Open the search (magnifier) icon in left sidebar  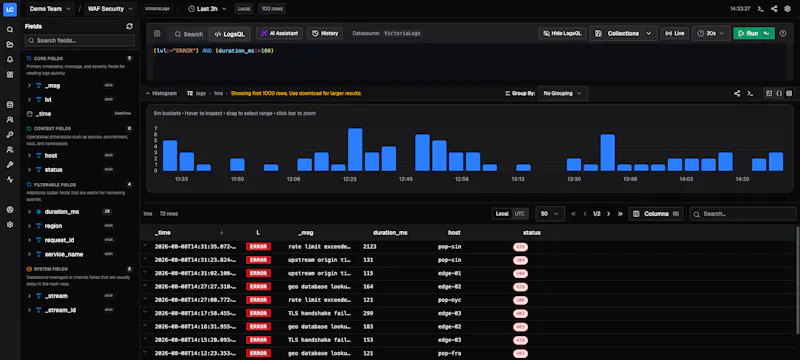pyautogui.click(x=10, y=30)
